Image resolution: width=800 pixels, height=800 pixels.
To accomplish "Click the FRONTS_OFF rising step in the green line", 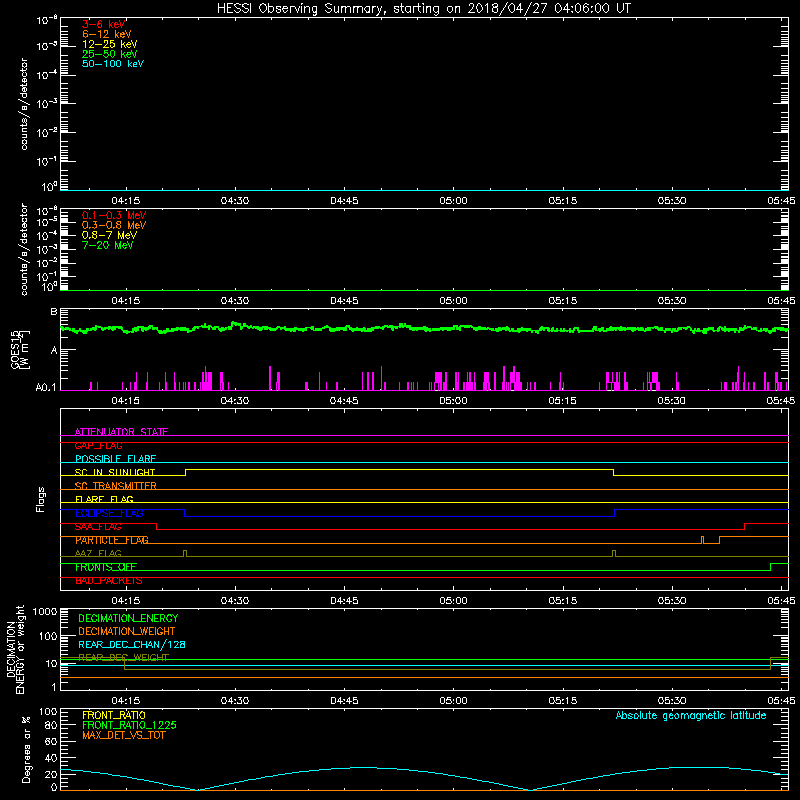I will (x=770, y=567).
